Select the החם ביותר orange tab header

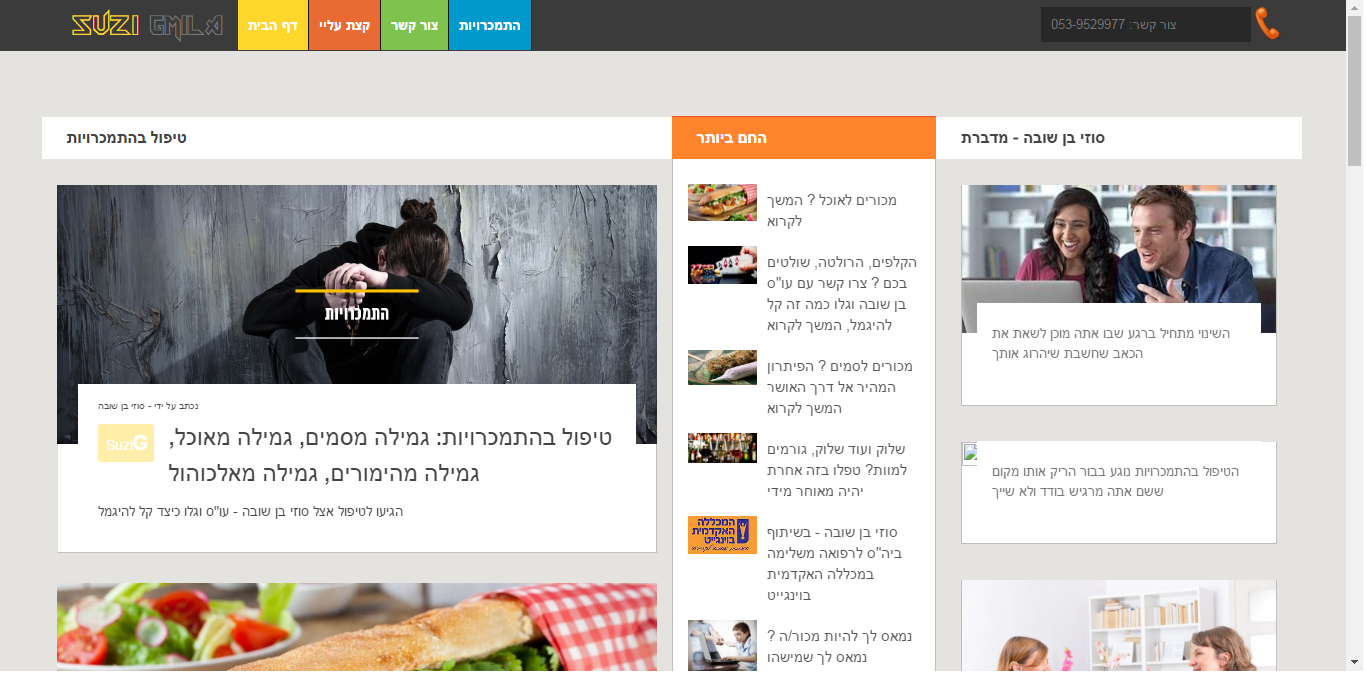click(x=804, y=138)
